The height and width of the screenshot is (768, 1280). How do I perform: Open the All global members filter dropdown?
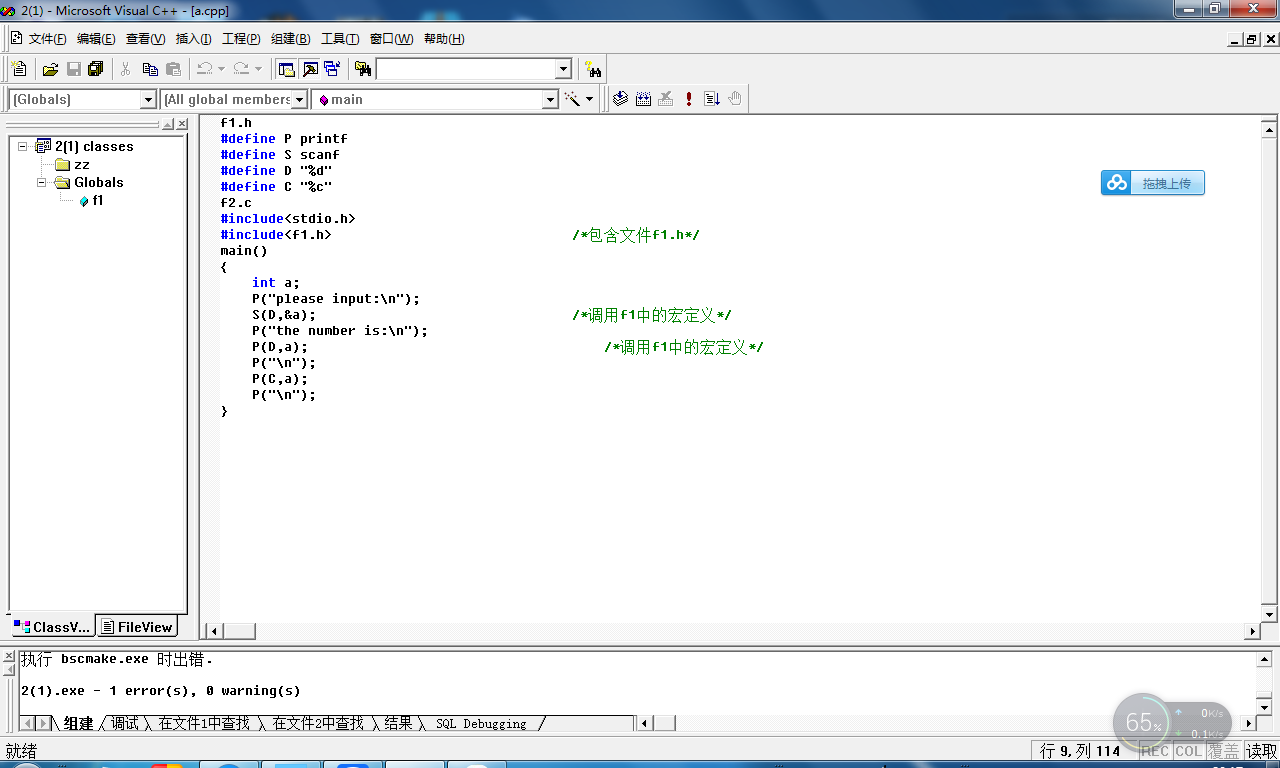[x=299, y=99]
